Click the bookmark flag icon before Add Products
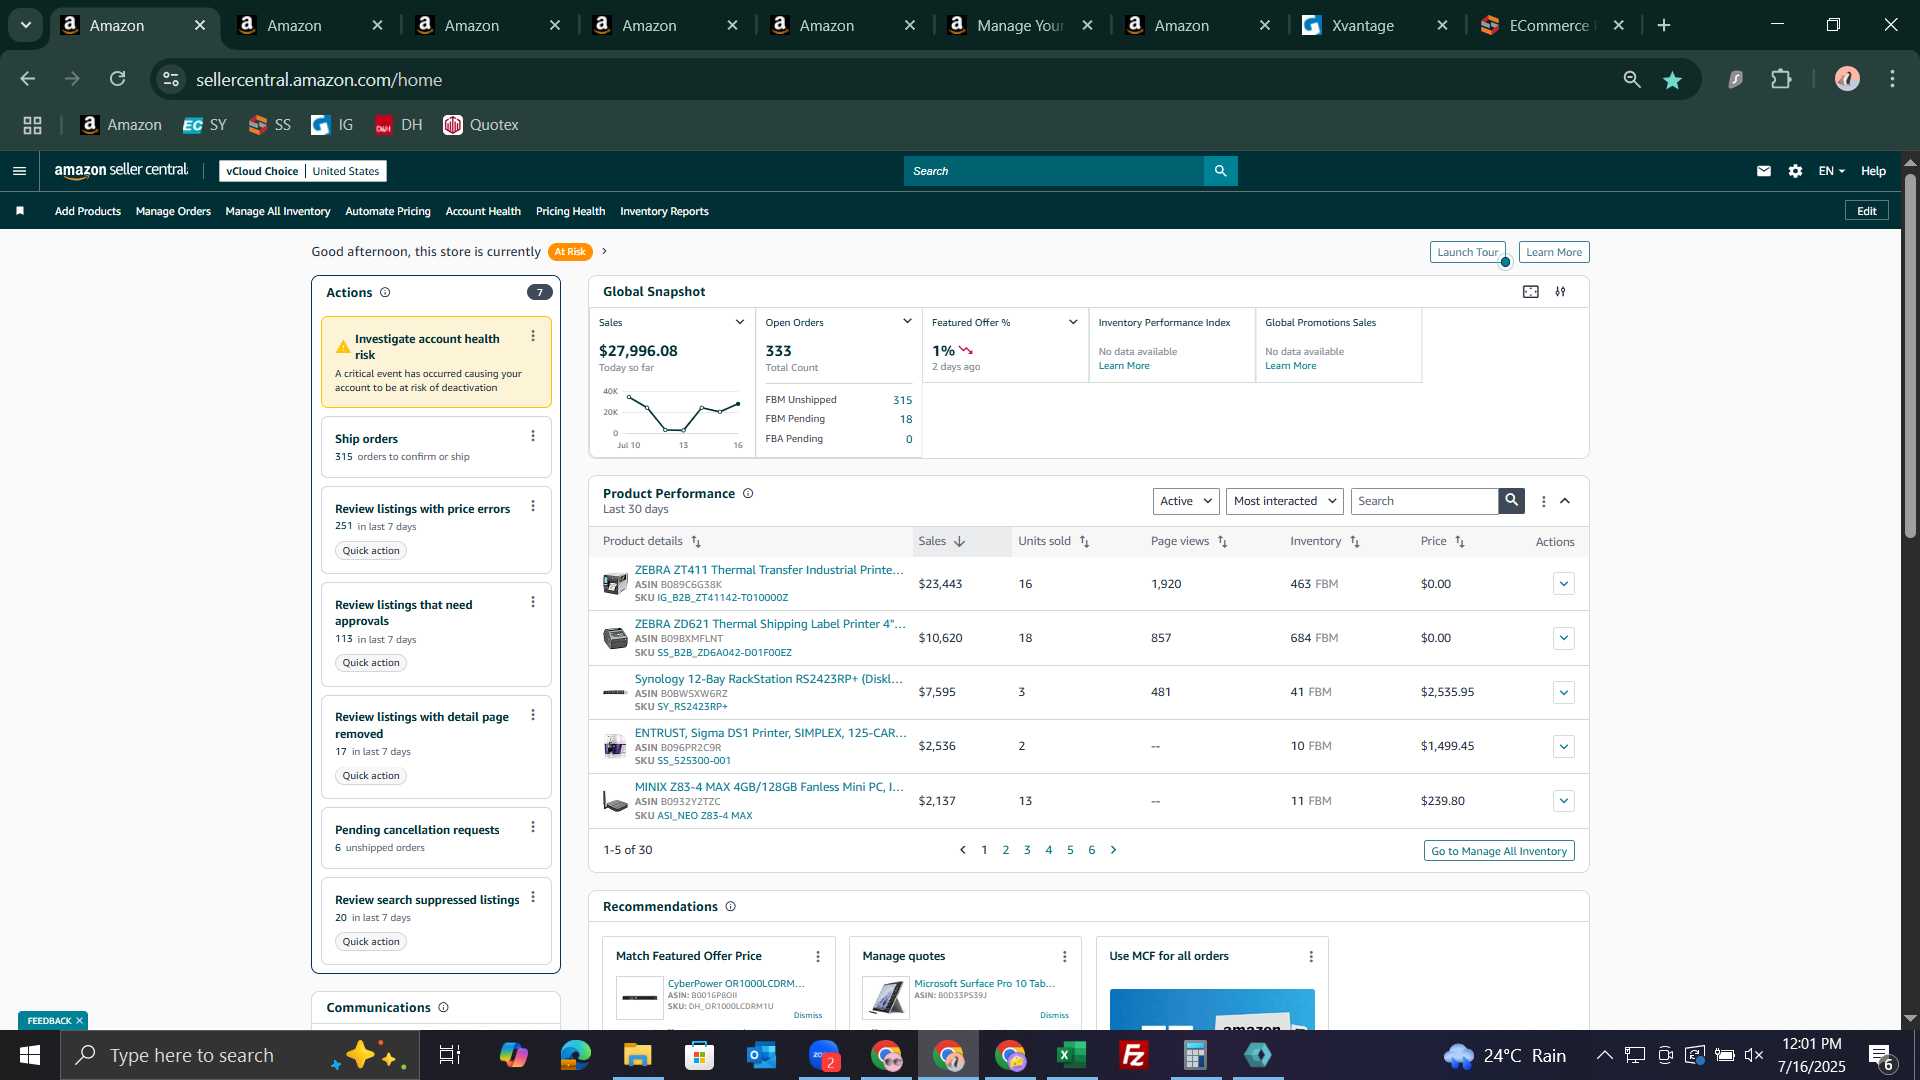 [20, 211]
